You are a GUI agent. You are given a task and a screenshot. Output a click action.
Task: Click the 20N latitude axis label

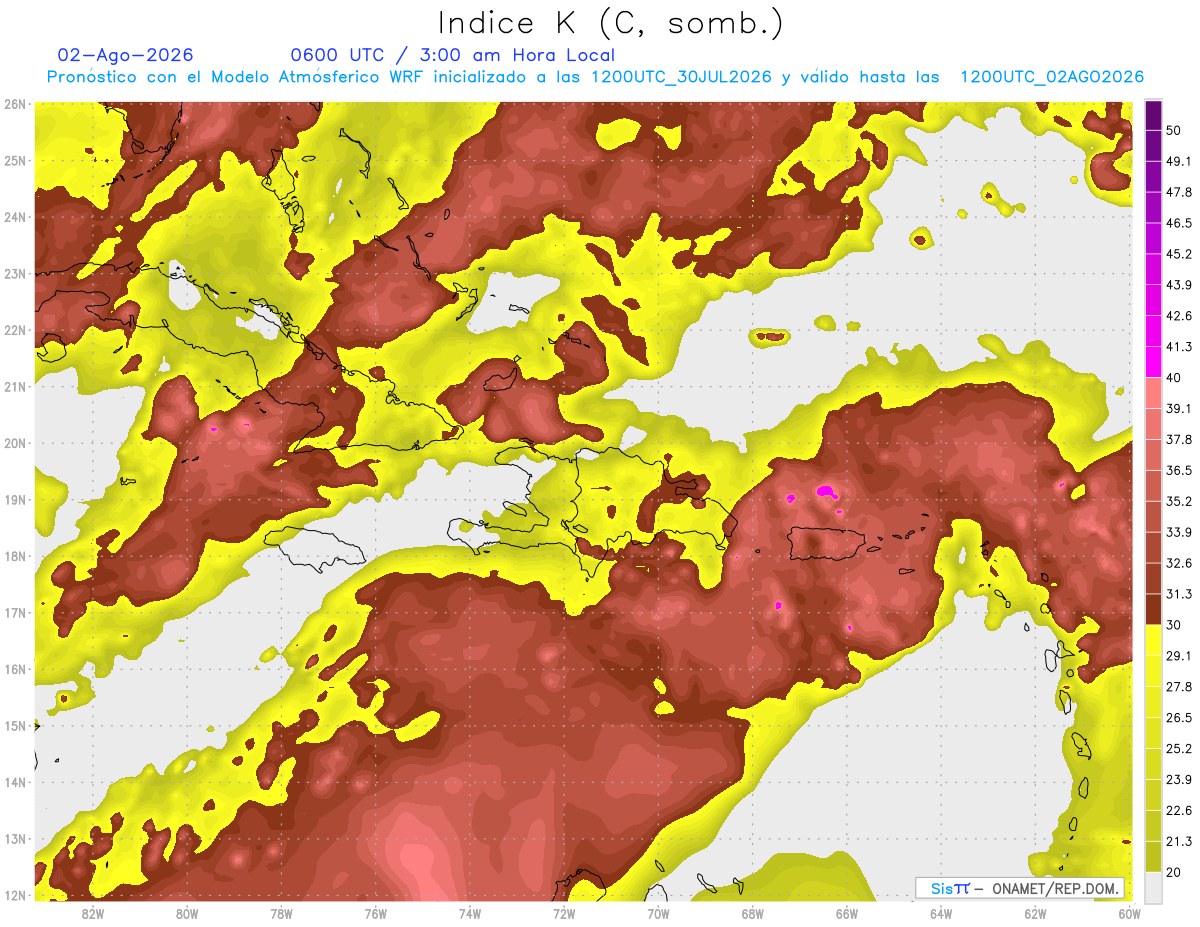14,443
